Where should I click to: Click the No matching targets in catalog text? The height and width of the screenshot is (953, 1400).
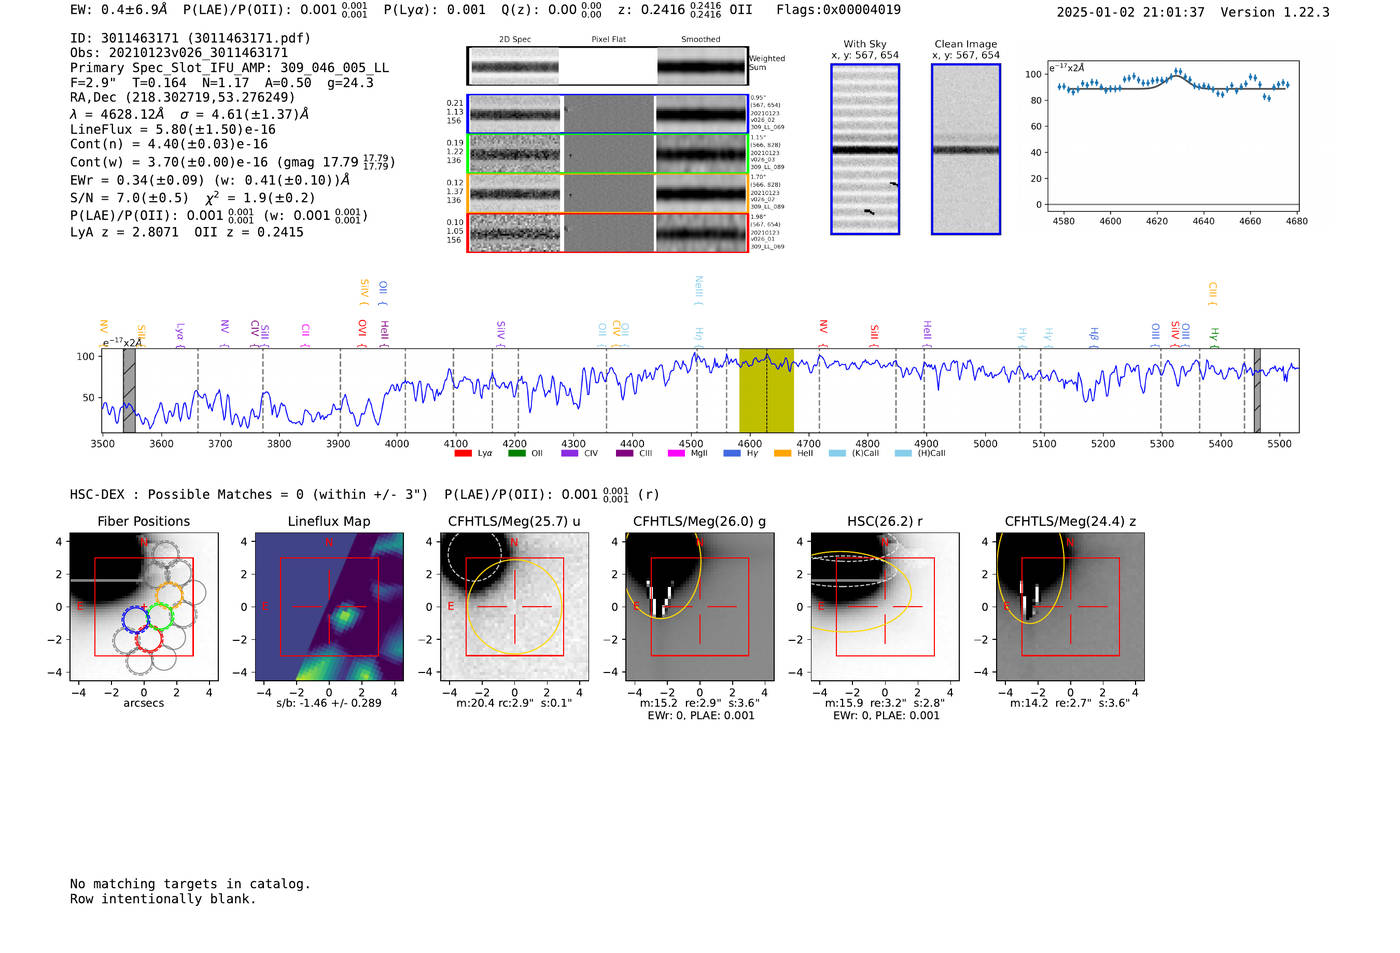pos(190,884)
